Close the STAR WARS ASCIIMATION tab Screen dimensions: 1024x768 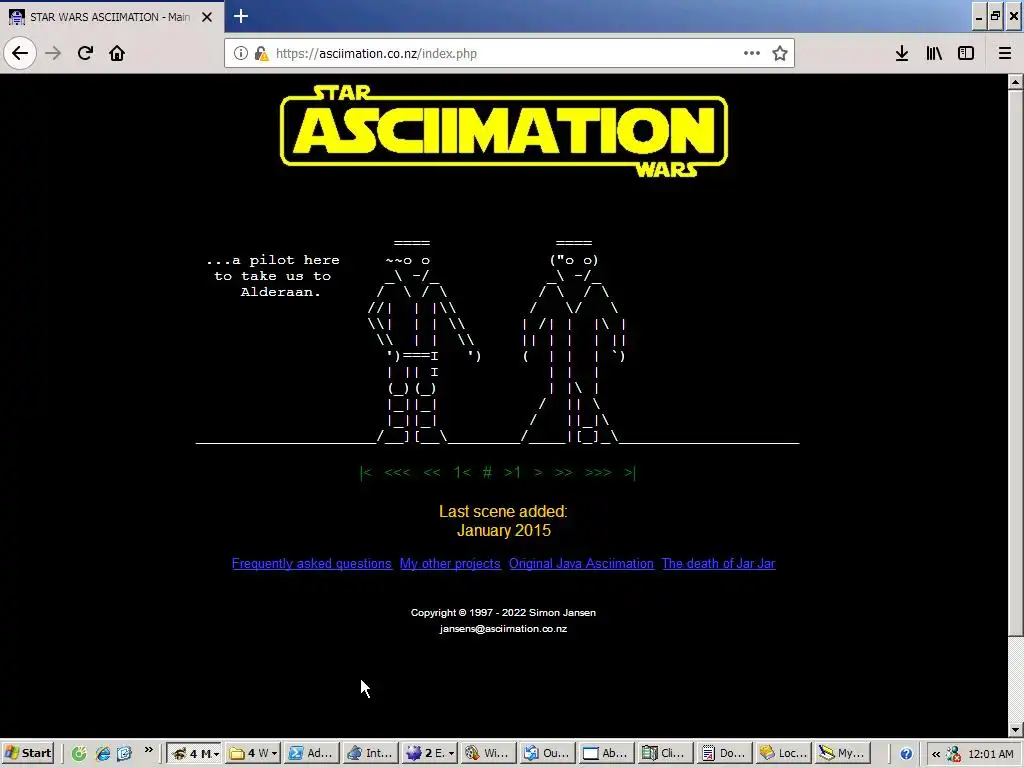click(x=207, y=17)
